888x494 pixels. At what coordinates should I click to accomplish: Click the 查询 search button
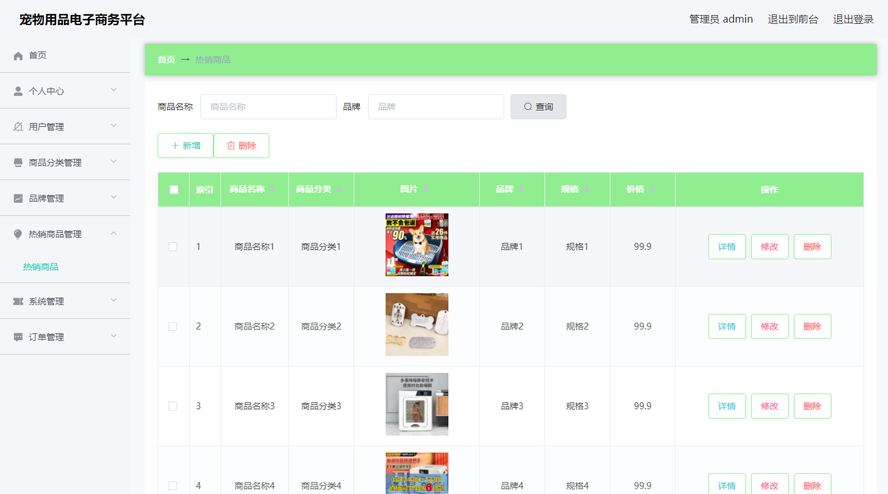point(538,107)
